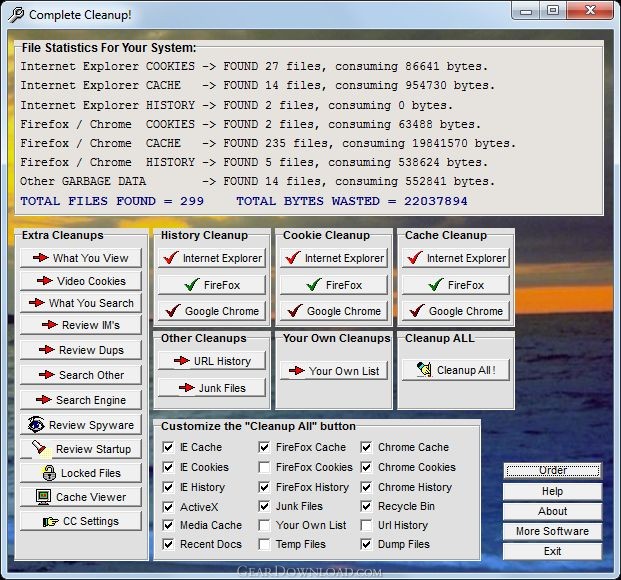This screenshot has height=580, width=621.
Task: Check the Temp Files checkbox
Action: coord(264,544)
